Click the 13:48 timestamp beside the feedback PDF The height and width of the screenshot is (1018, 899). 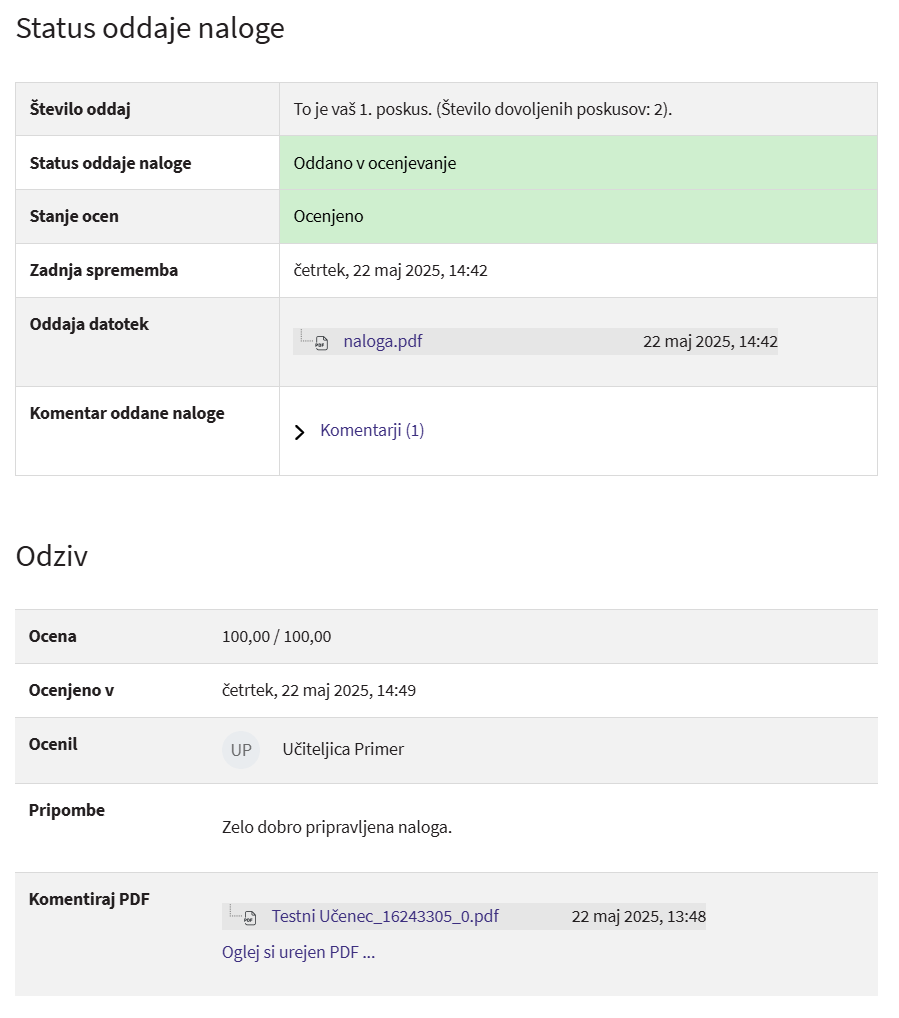[x=638, y=917]
